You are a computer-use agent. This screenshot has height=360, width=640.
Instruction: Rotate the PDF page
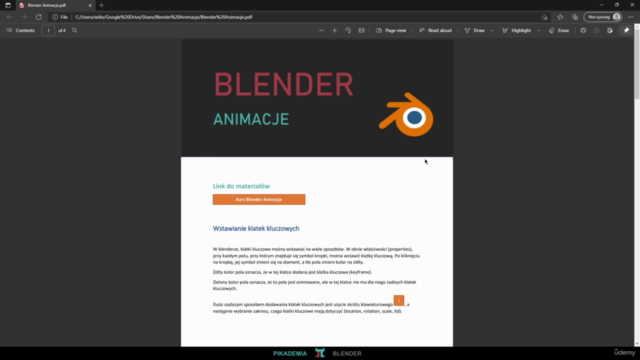(x=348, y=31)
